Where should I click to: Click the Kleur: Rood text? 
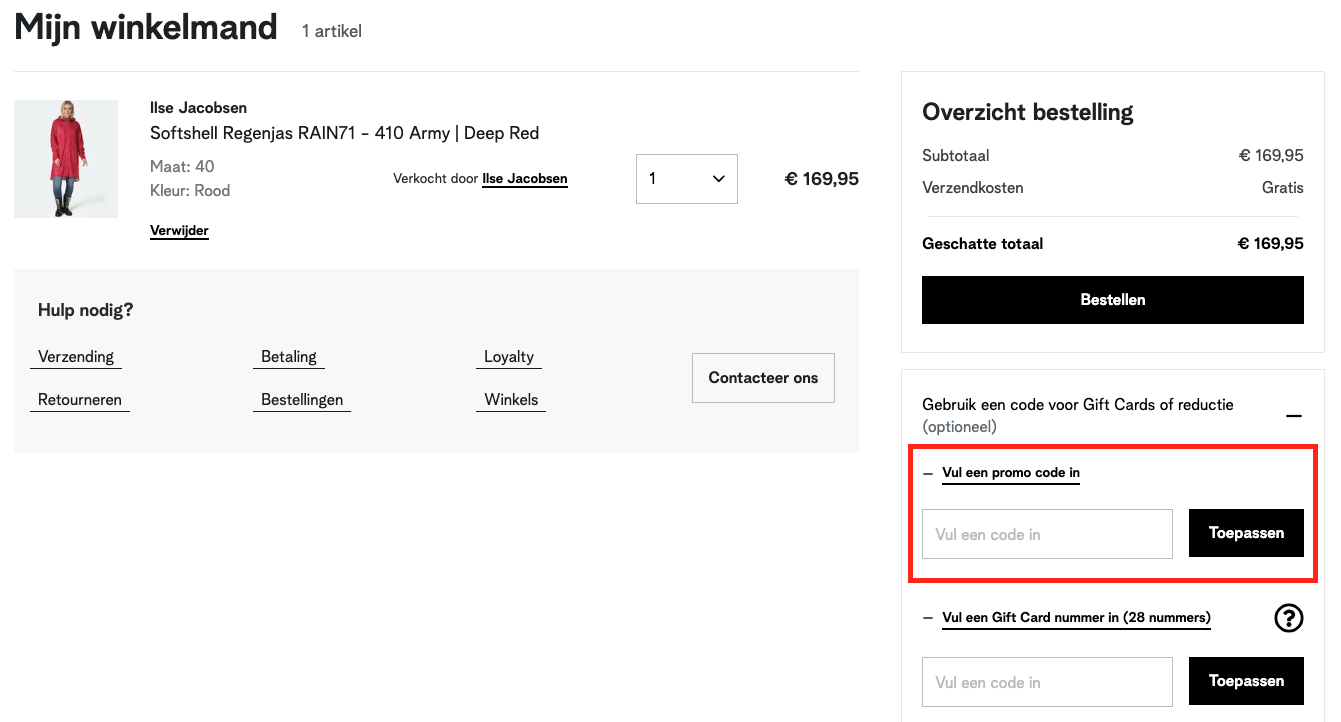pyautogui.click(x=190, y=191)
